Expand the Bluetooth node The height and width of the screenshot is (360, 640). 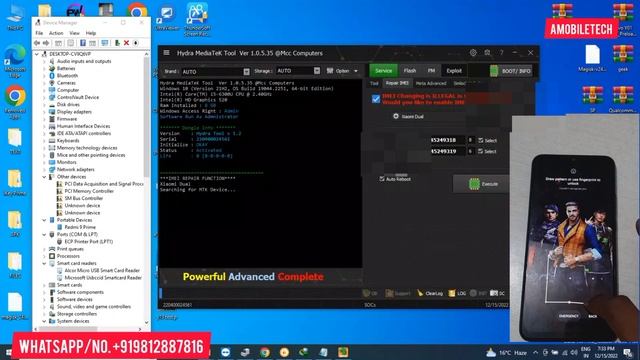click(x=44, y=76)
